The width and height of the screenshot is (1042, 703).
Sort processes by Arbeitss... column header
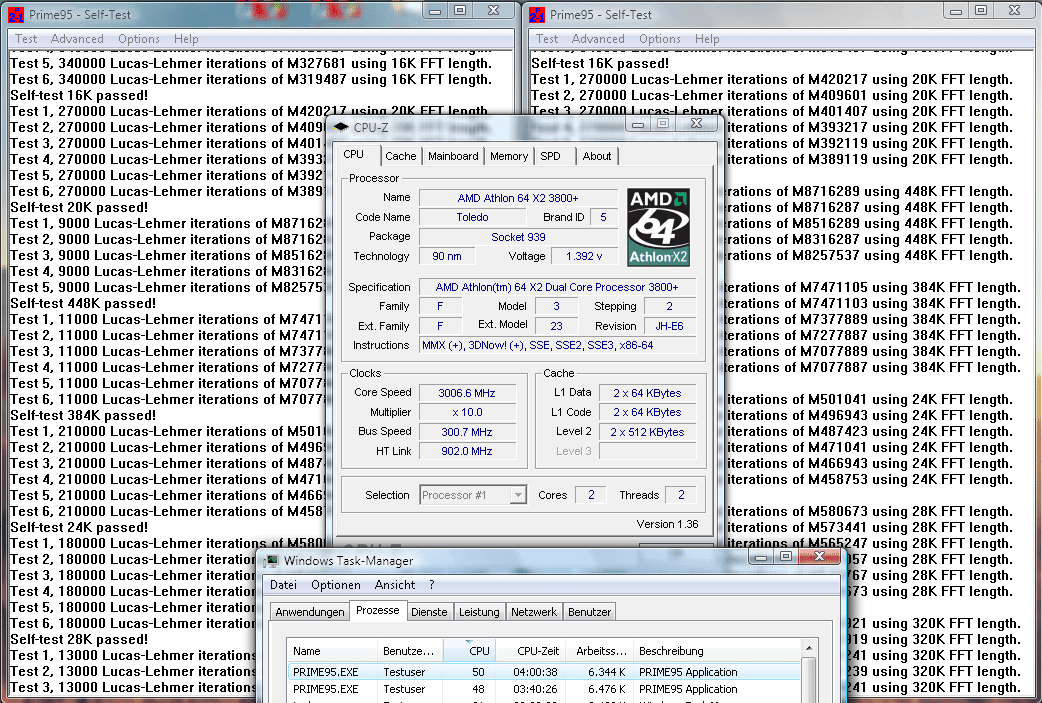[x=599, y=651]
